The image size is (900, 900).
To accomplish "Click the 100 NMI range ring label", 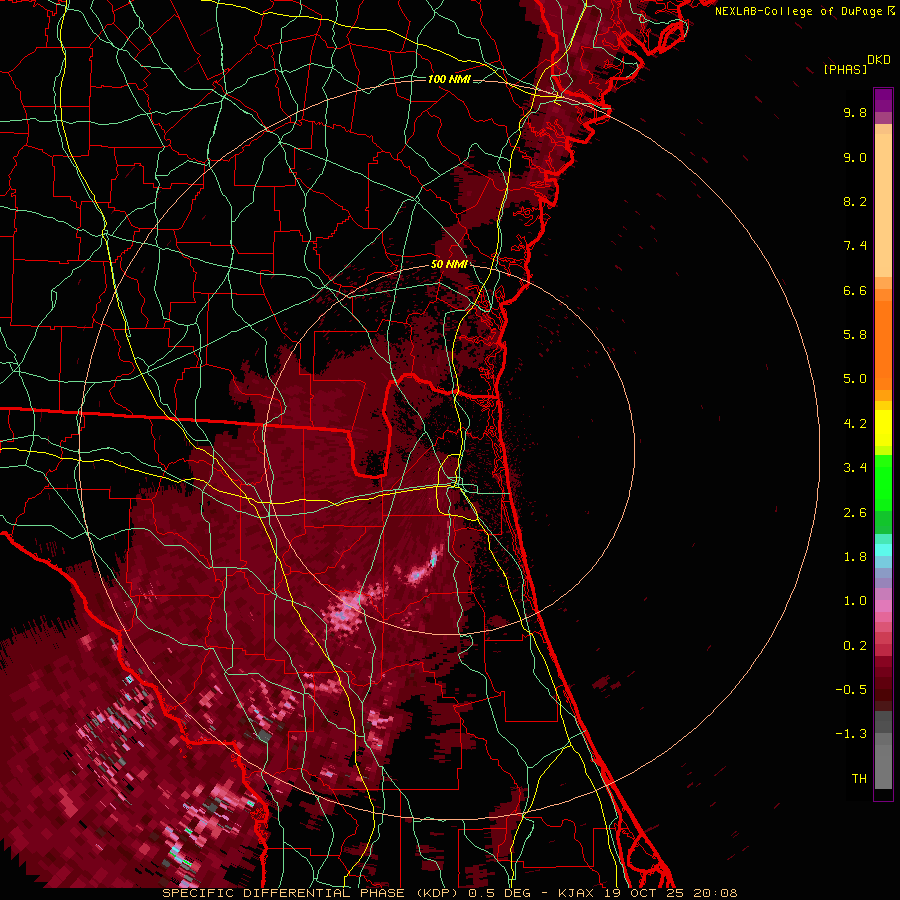I will 449,79.
